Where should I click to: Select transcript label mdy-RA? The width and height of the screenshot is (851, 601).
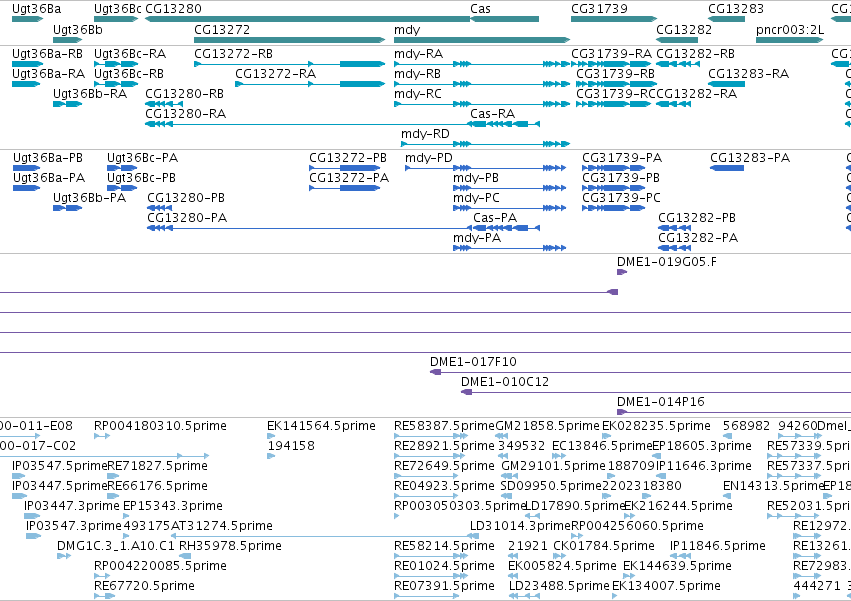[418, 54]
